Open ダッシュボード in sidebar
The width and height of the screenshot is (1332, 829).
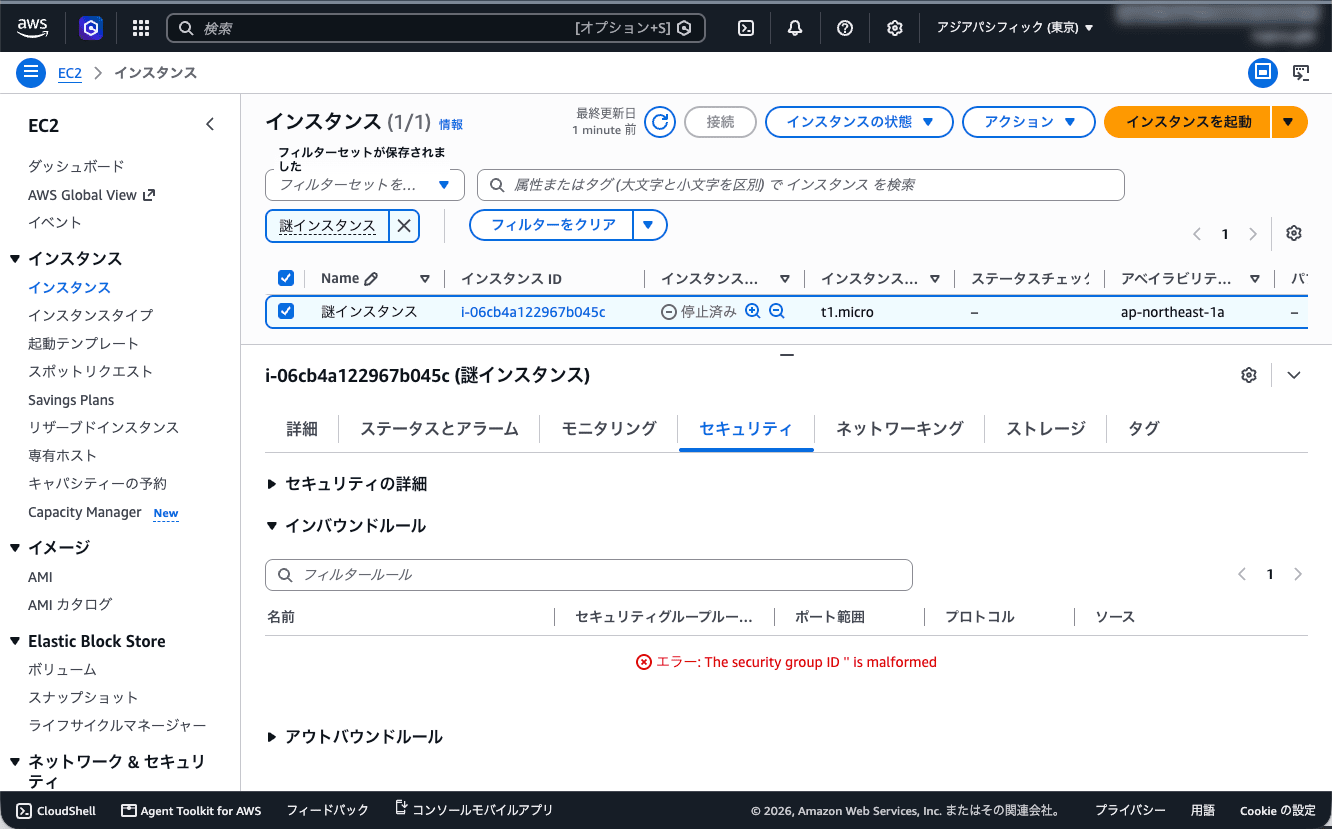[76, 166]
